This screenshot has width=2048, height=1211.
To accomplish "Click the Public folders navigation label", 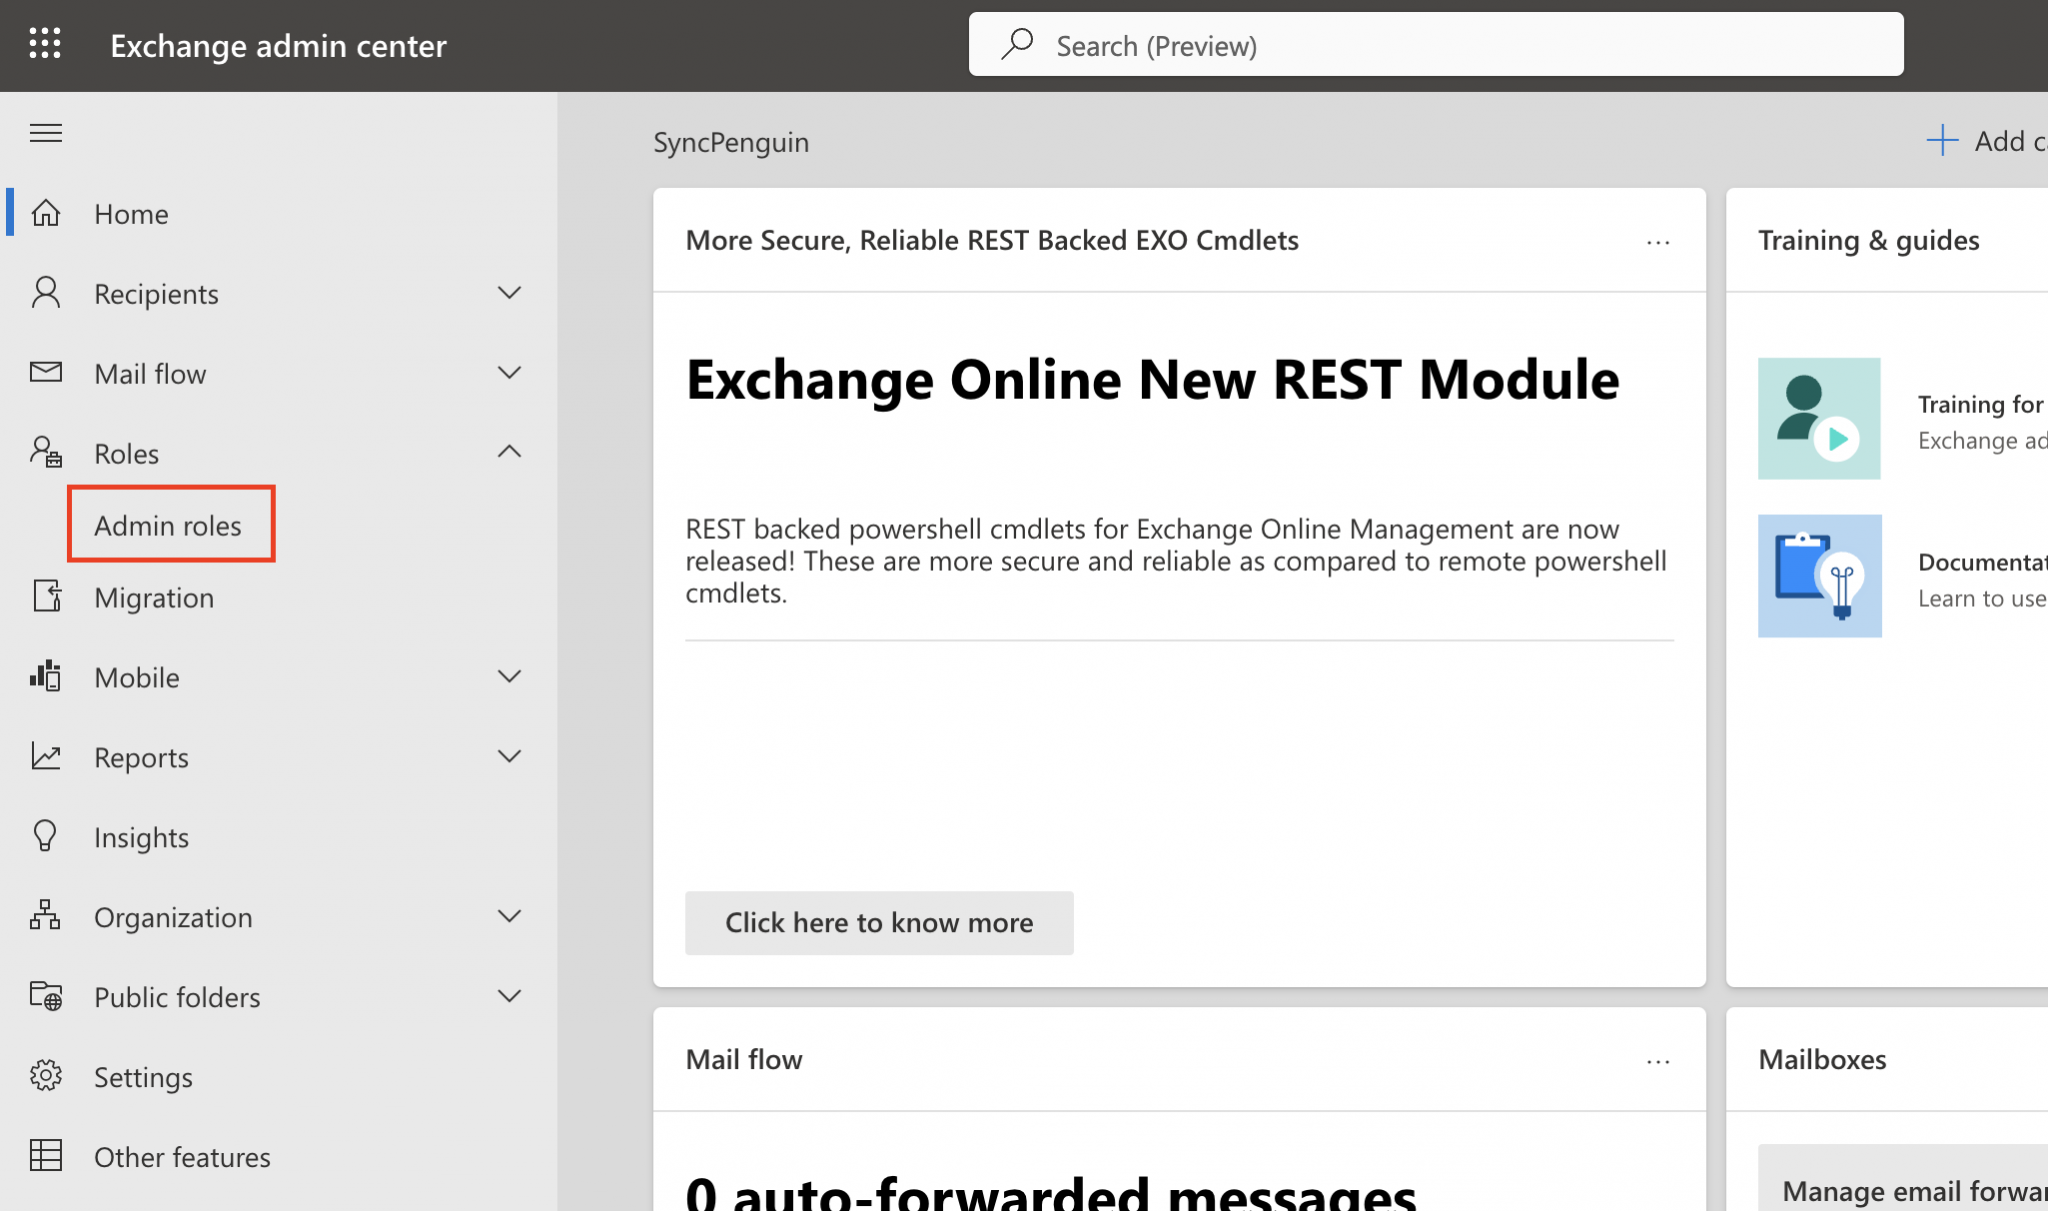I will click(x=177, y=997).
